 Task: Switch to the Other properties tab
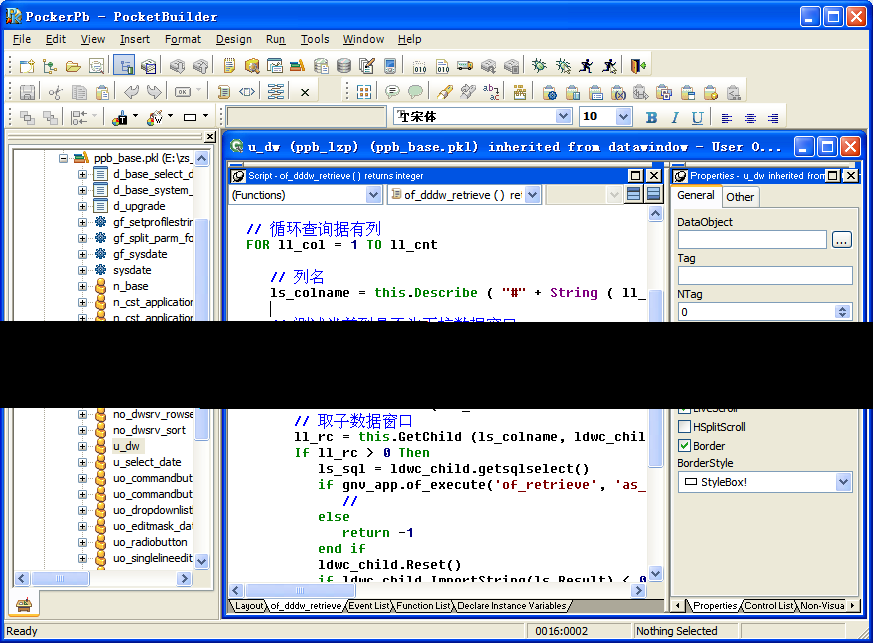pyautogui.click(x=740, y=197)
